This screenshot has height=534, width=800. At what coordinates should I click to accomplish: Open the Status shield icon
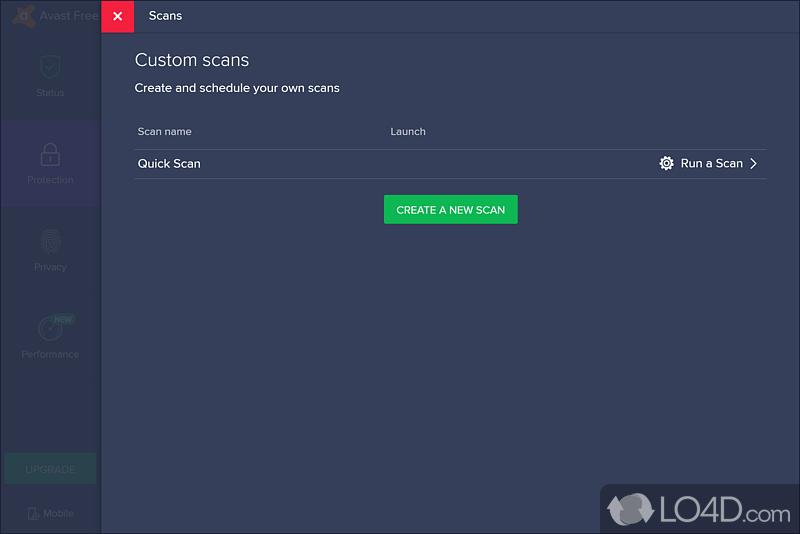tap(50, 67)
